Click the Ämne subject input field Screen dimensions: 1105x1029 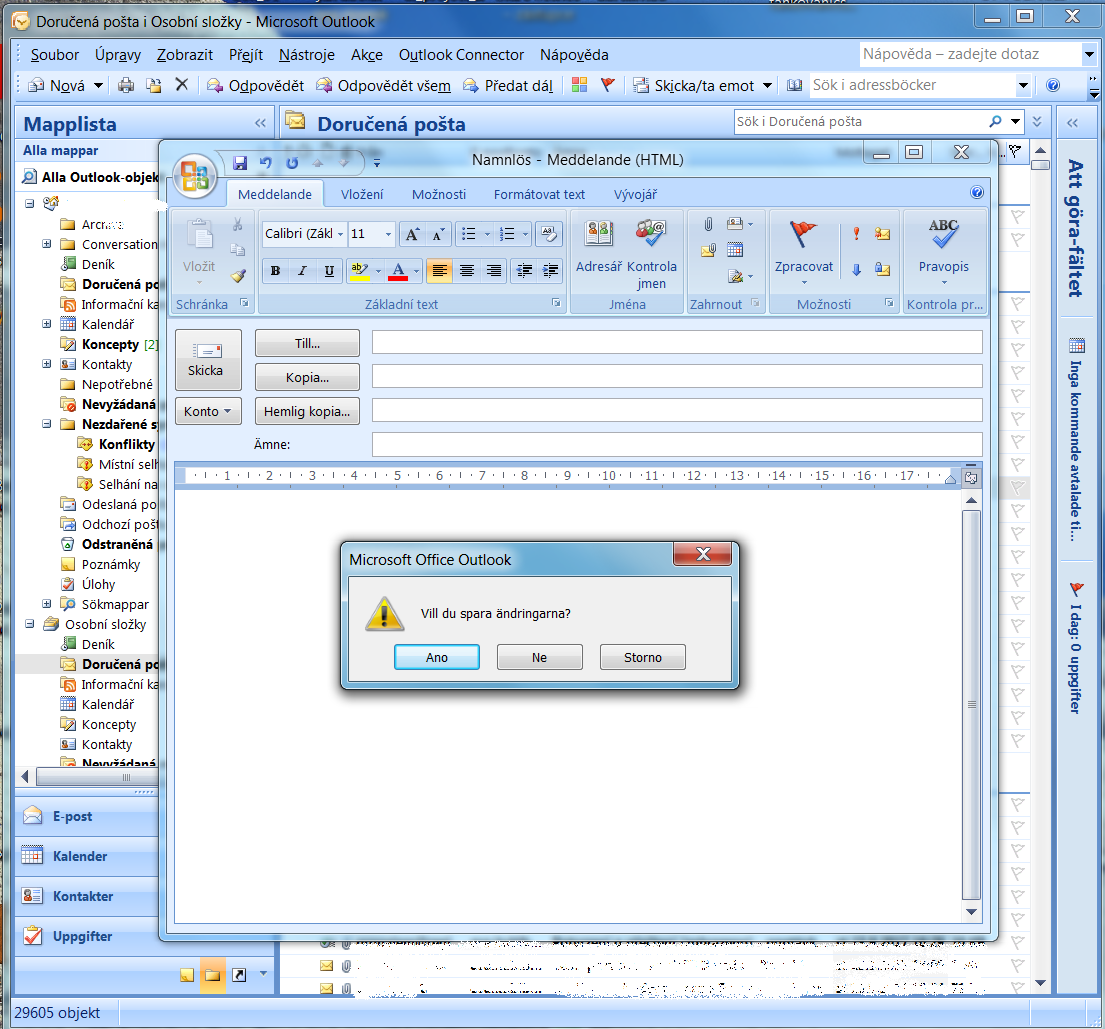click(x=677, y=445)
